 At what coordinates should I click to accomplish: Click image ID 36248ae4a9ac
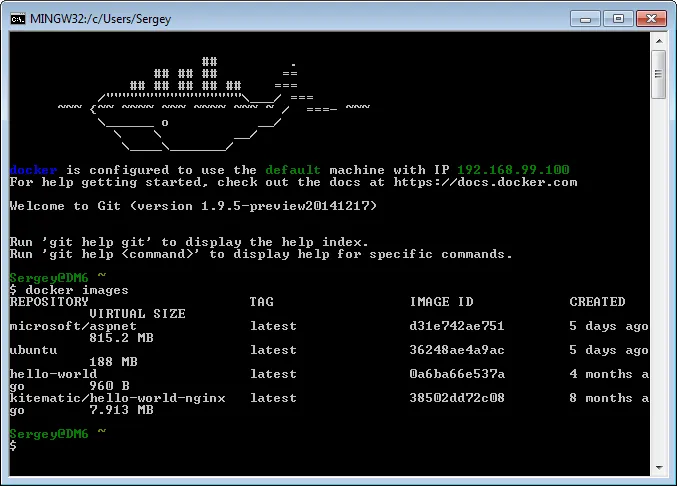pos(457,350)
